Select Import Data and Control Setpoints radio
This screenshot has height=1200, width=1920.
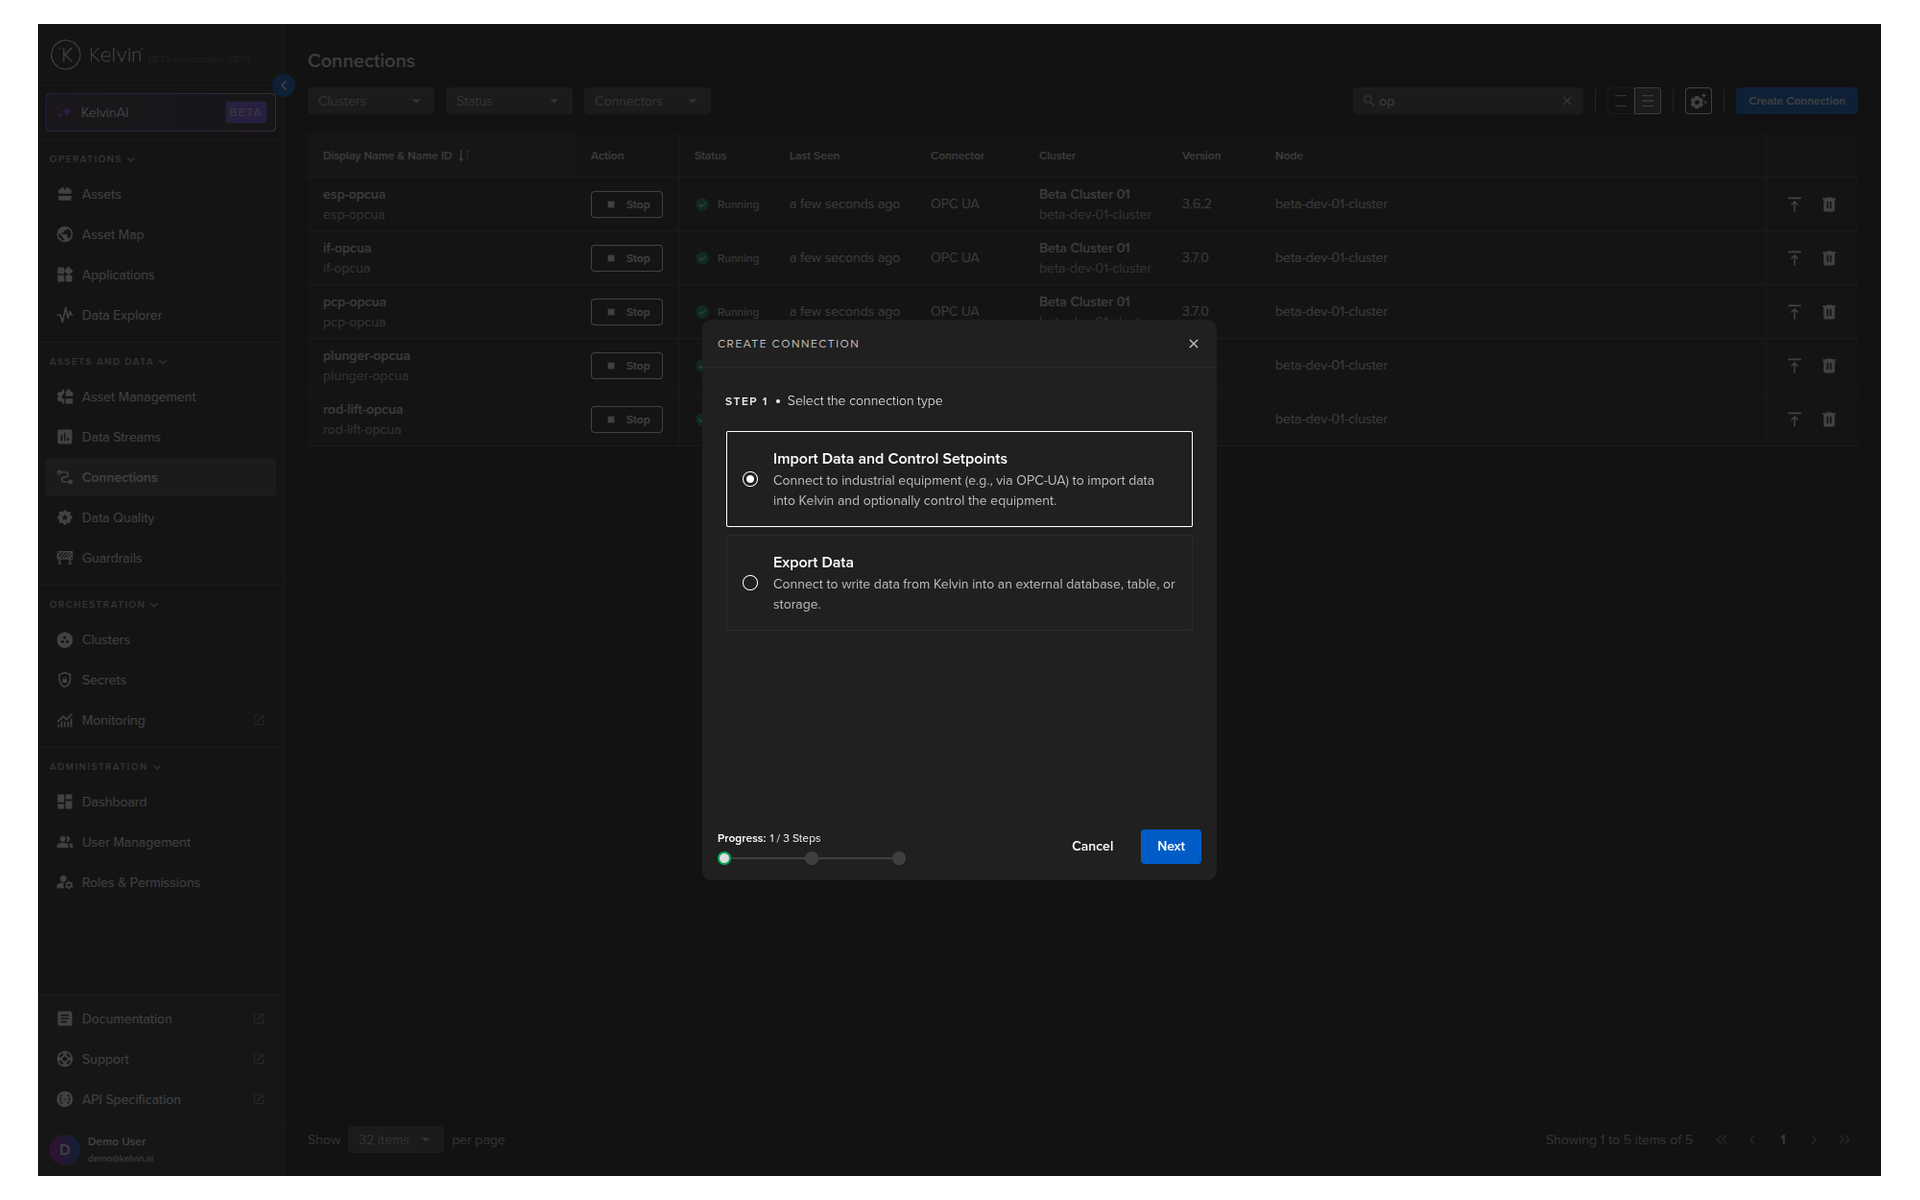pos(750,479)
